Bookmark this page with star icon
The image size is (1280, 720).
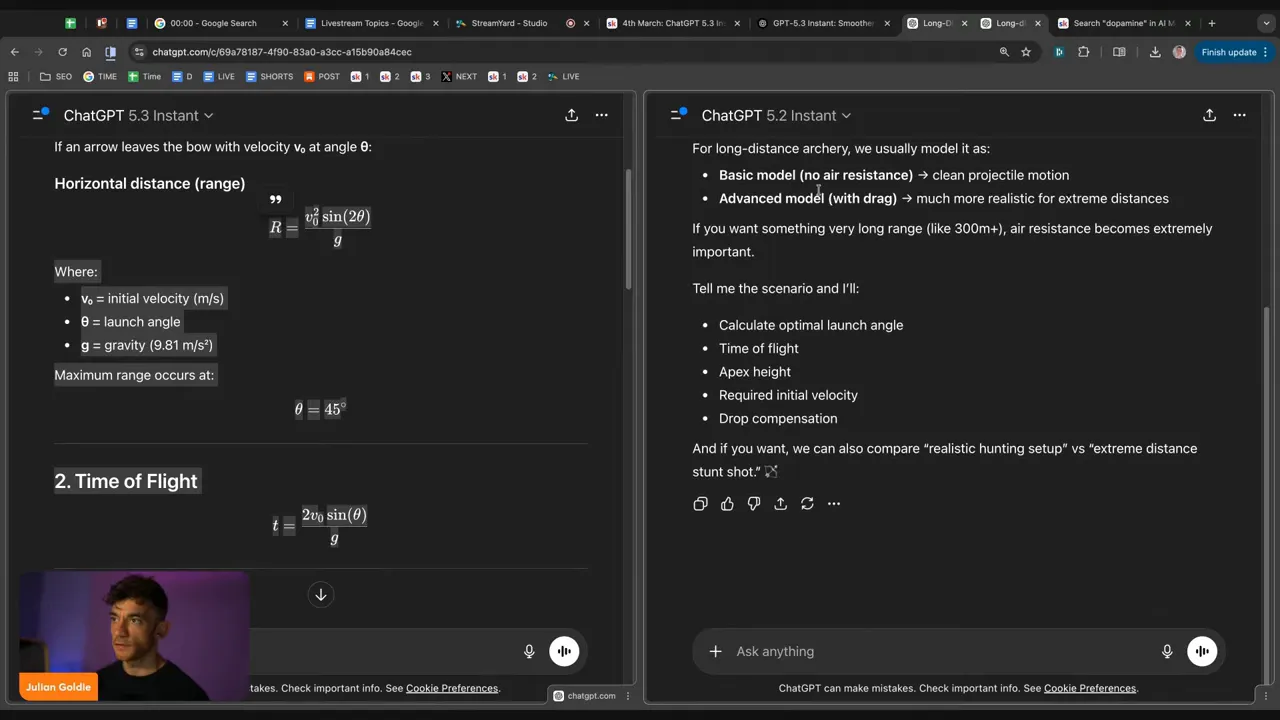tap(1026, 52)
